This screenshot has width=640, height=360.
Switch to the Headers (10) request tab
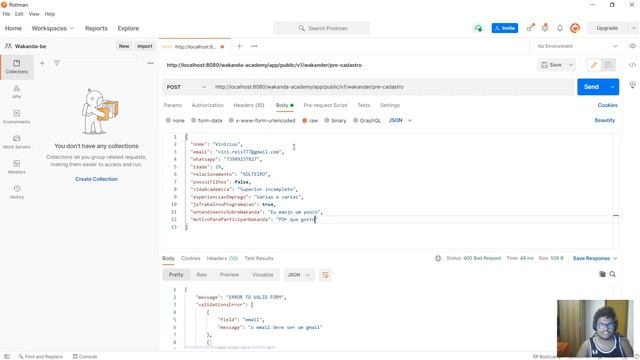click(249, 105)
